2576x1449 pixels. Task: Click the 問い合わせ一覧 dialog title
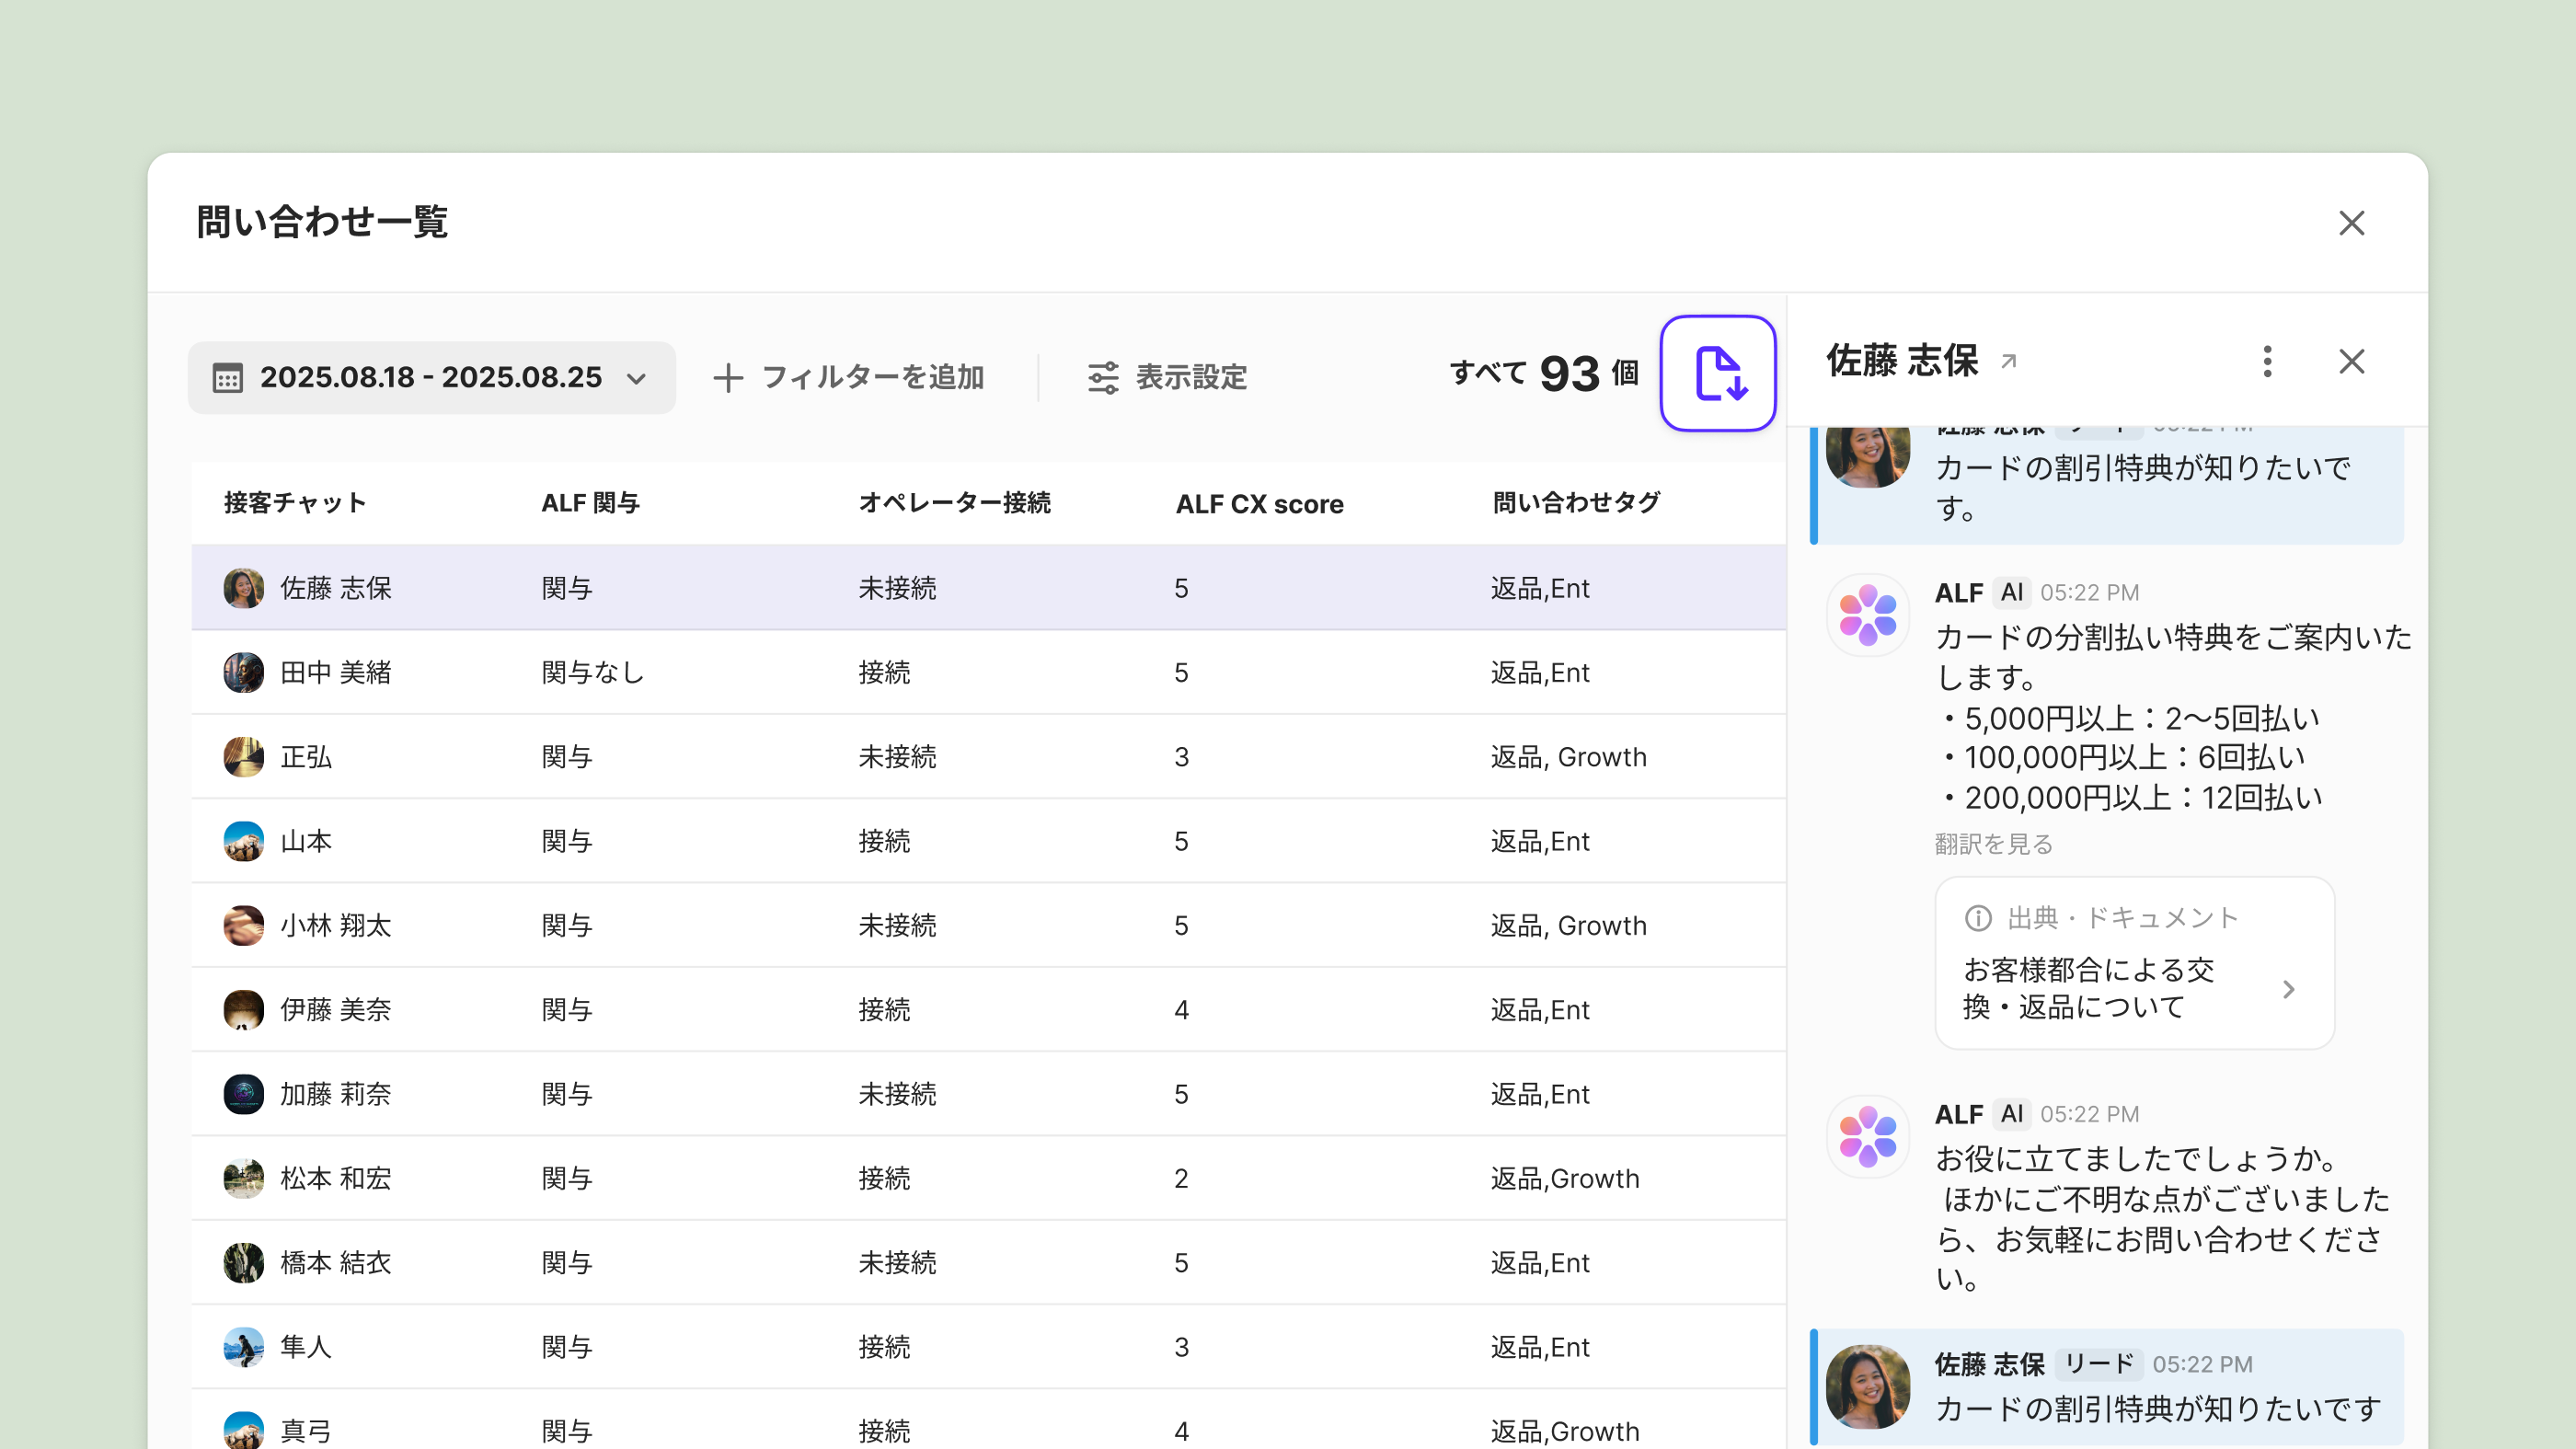point(322,222)
